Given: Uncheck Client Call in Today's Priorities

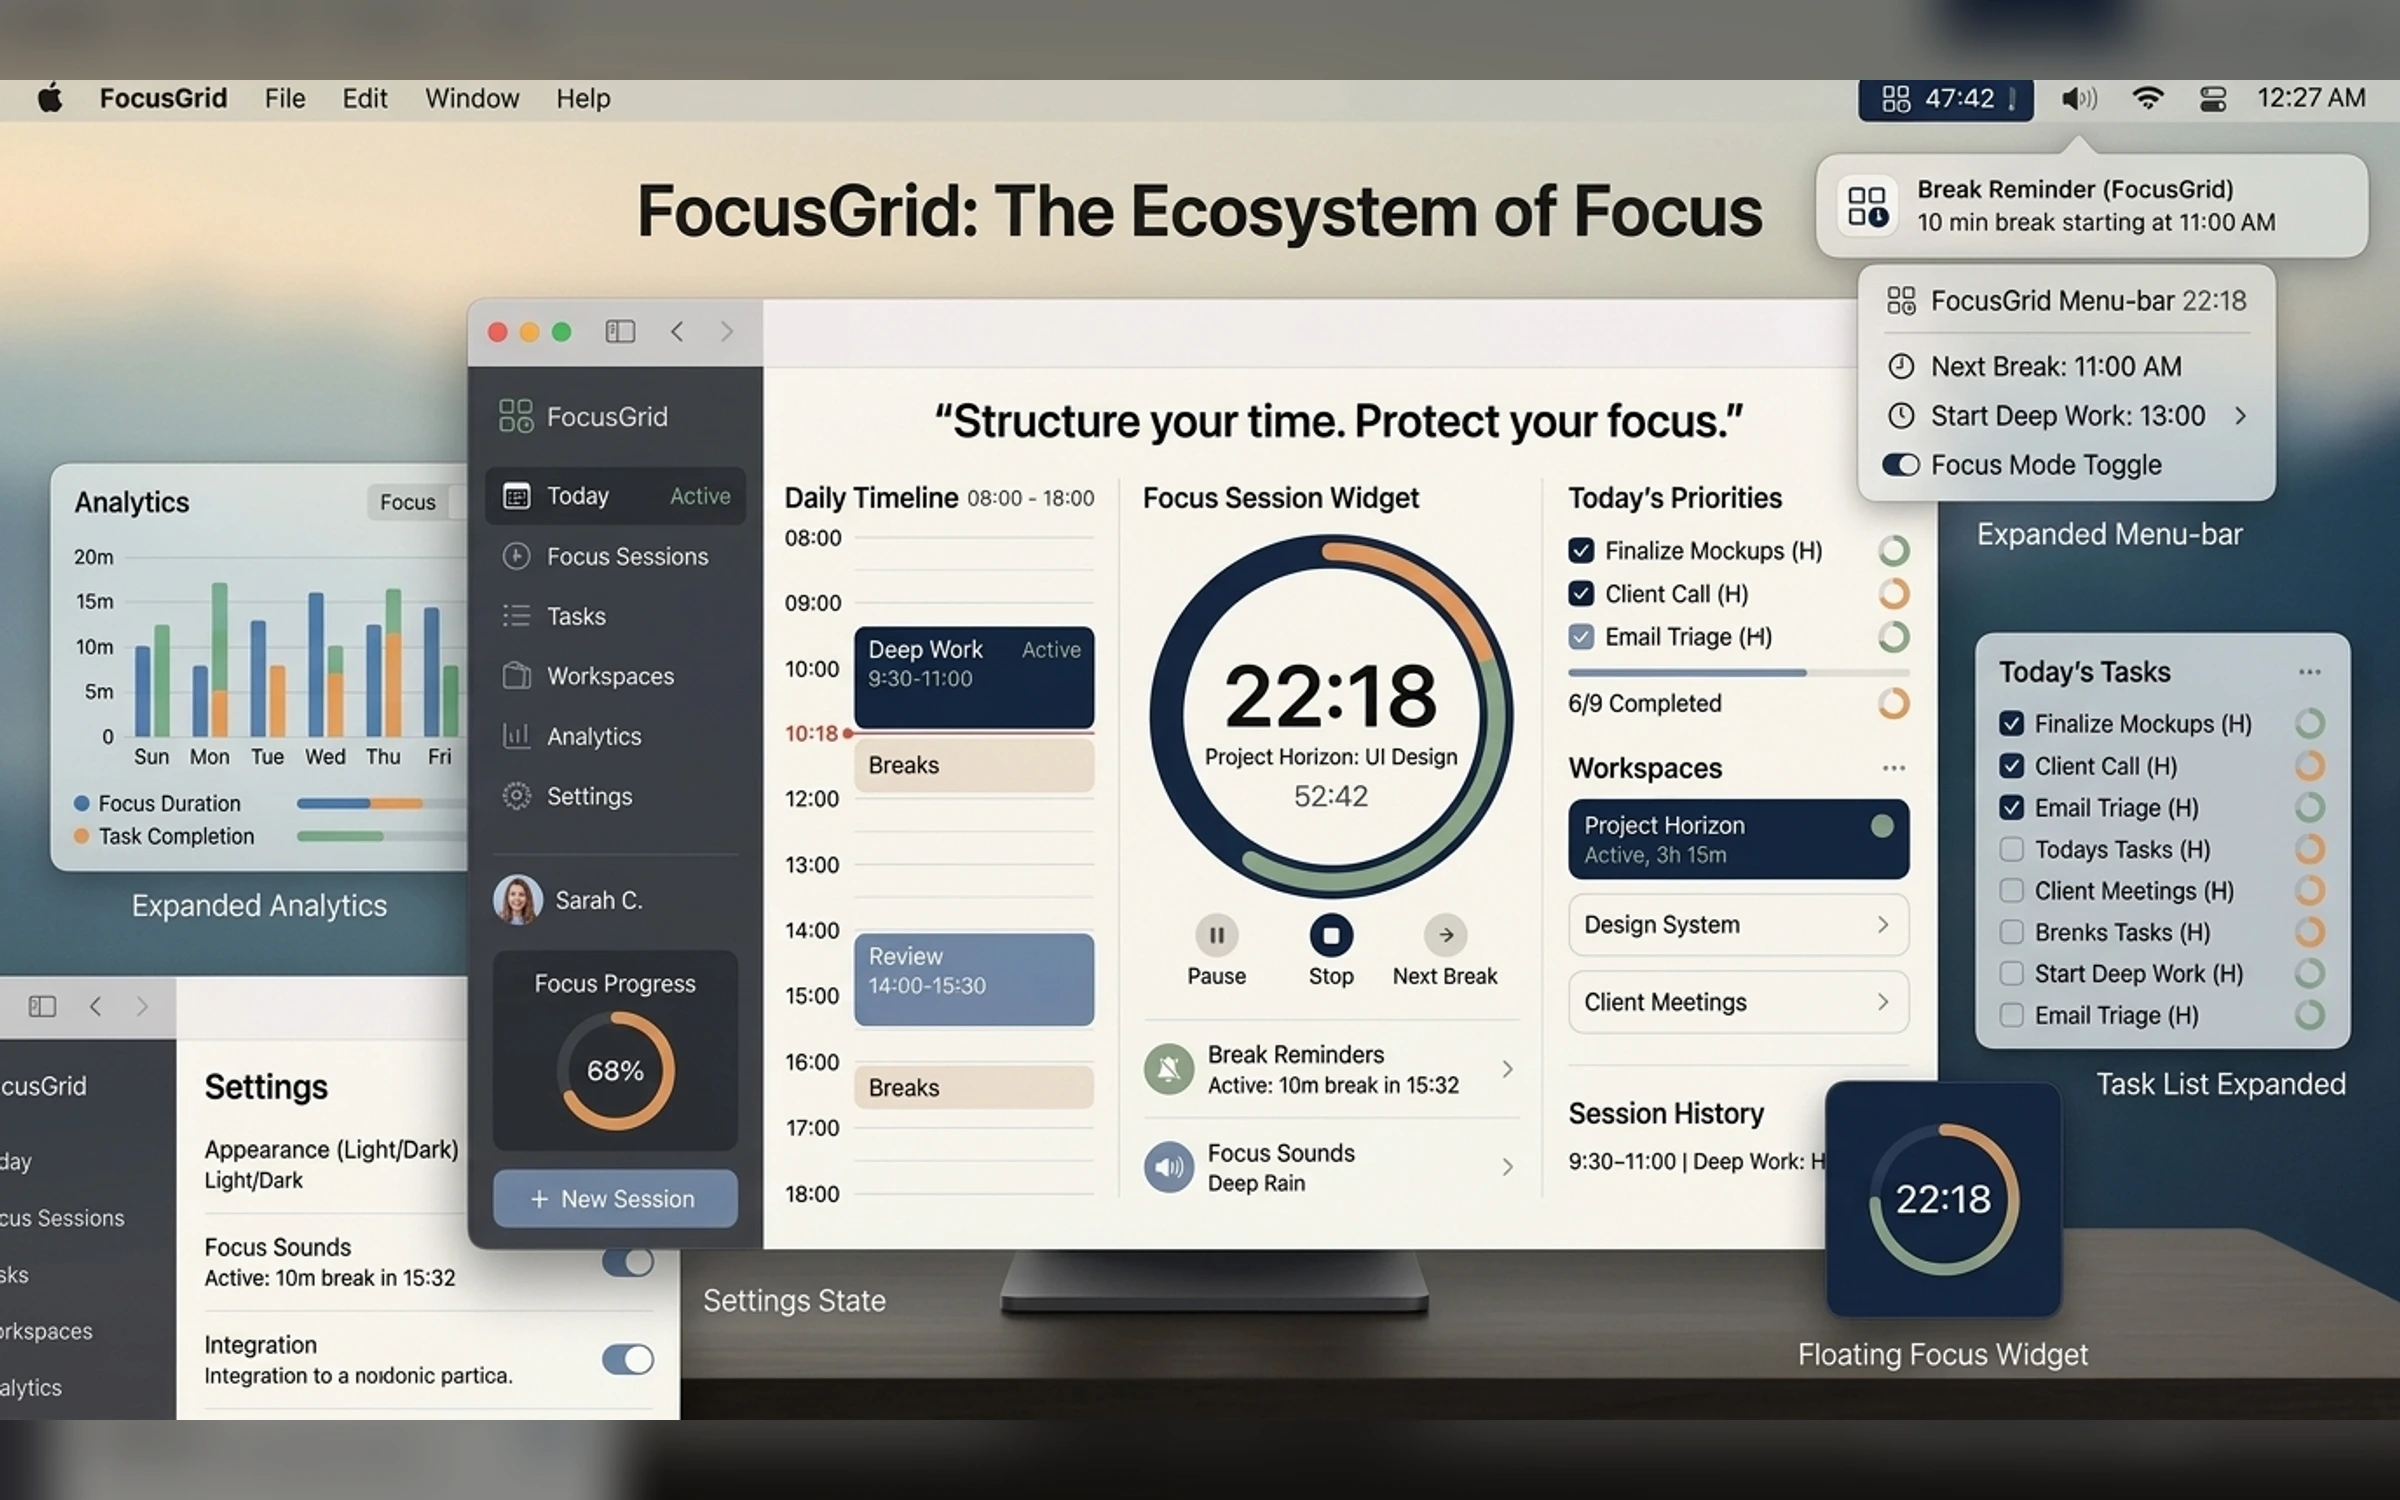Looking at the screenshot, I should pos(1581,594).
